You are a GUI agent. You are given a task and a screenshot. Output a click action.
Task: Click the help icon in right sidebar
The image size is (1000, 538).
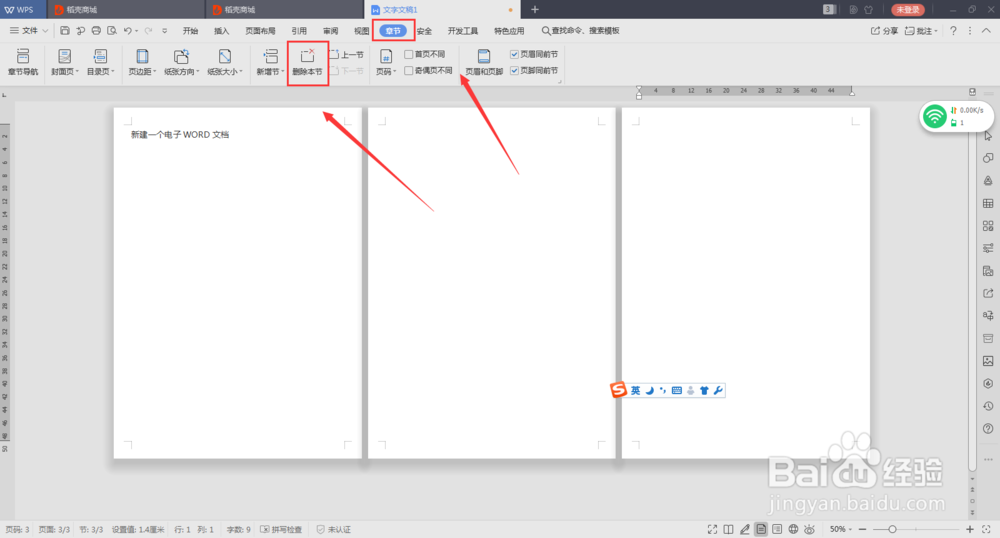pyautogui.click(x=988, y=428)
